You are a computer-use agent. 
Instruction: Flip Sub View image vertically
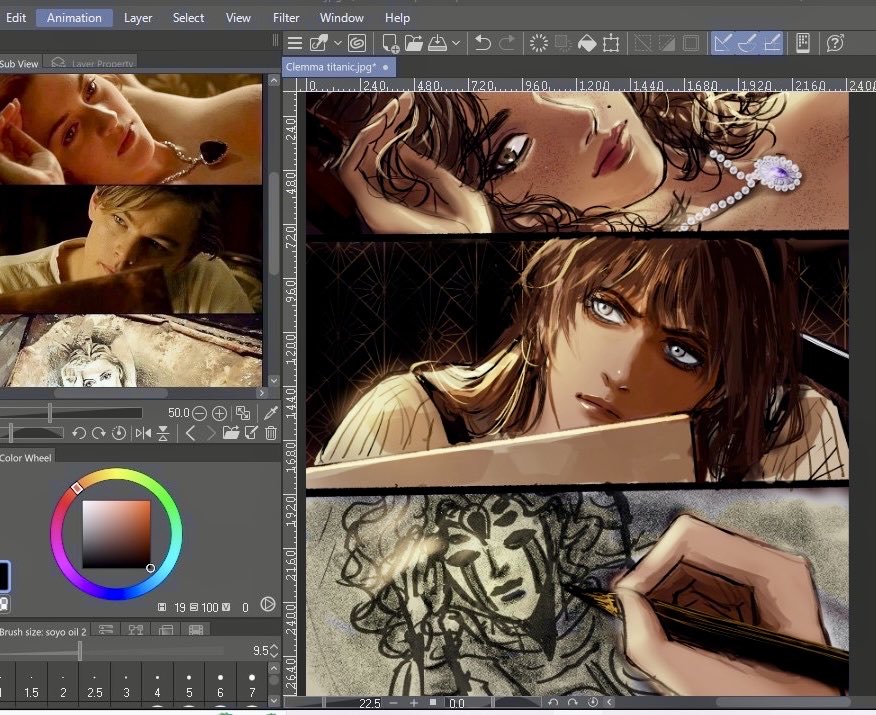(x=163, y=433)
